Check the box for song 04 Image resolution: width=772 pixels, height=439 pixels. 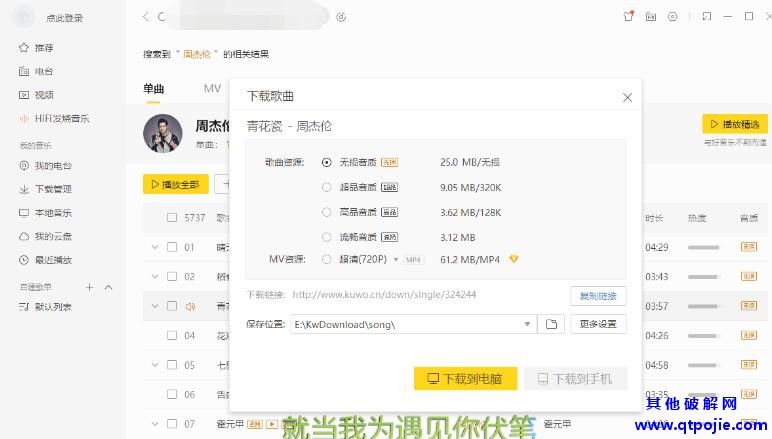point(172,336)
